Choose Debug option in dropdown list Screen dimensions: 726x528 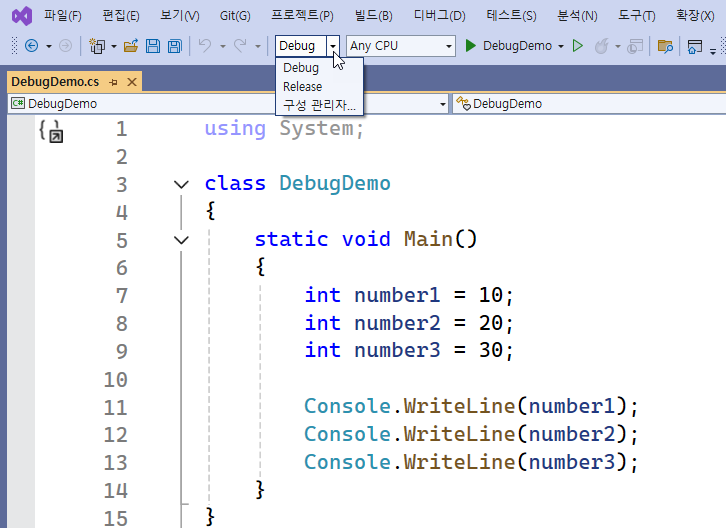[301, 68]
